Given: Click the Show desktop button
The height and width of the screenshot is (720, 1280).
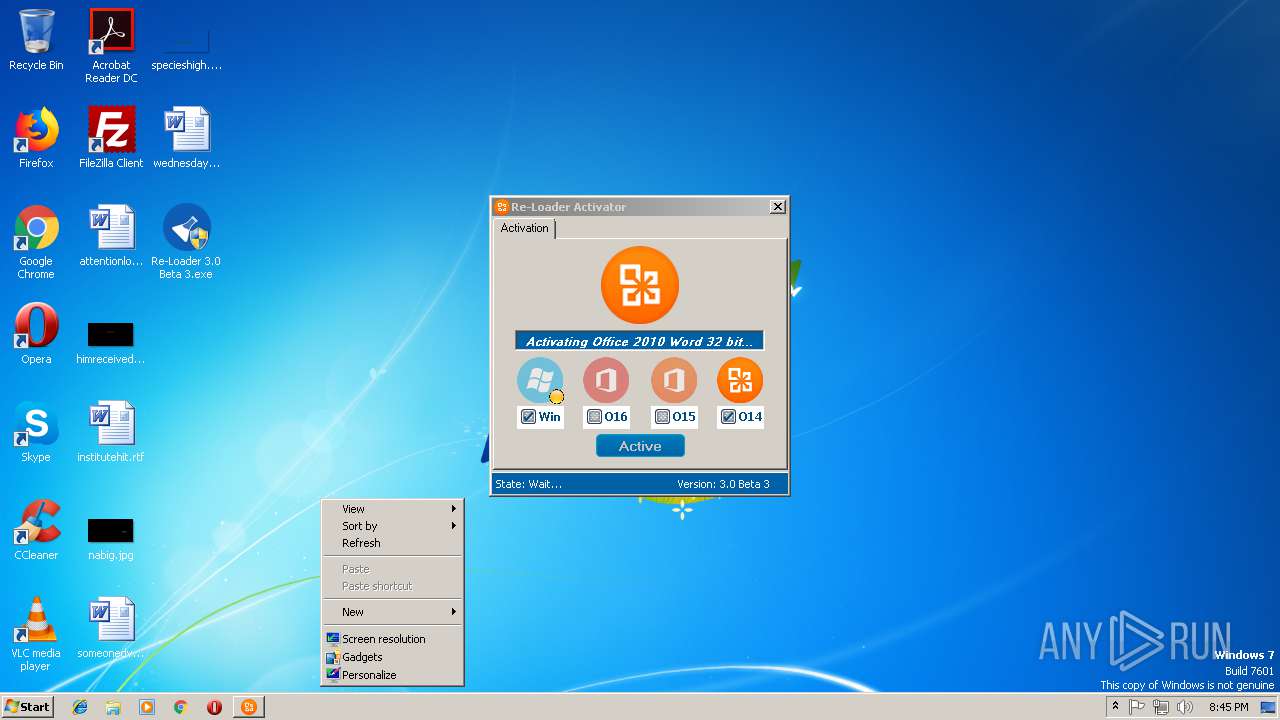Looking at the screenshot, I should pos(1268,707).
